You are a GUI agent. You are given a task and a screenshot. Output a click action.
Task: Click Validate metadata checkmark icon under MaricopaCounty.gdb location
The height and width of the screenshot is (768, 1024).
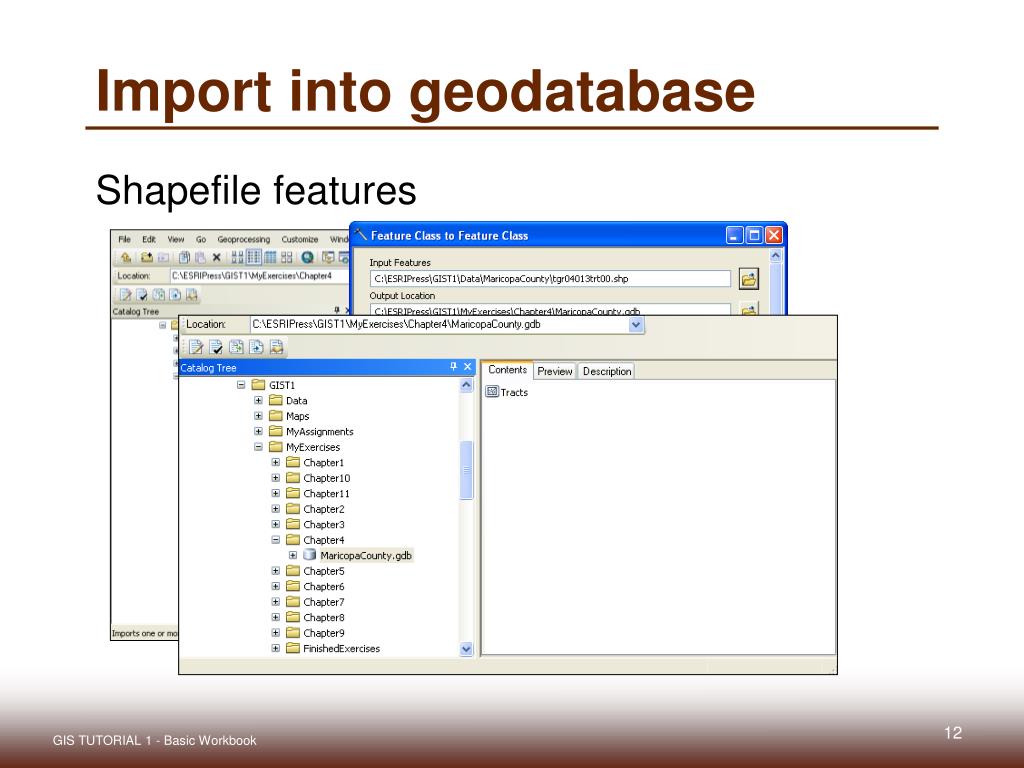pos(216,347)
